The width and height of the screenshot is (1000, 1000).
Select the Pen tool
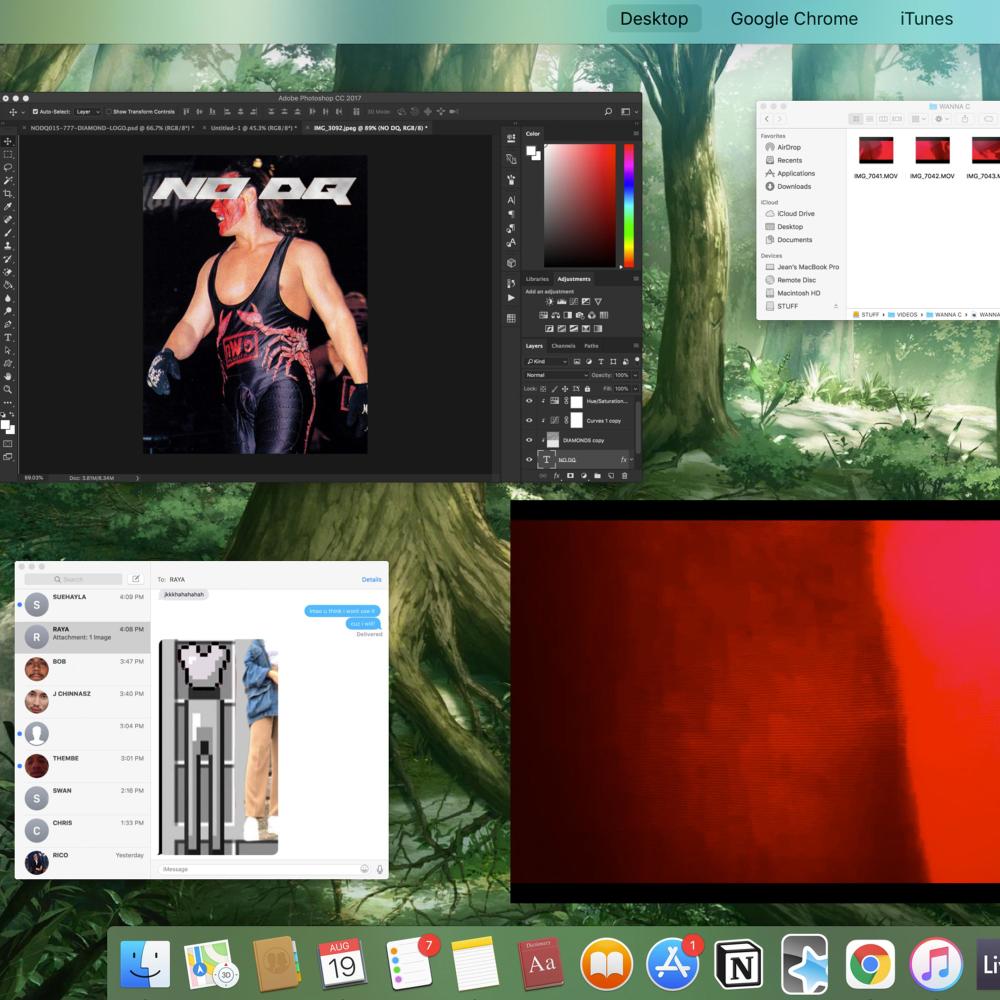click(8, 325)
